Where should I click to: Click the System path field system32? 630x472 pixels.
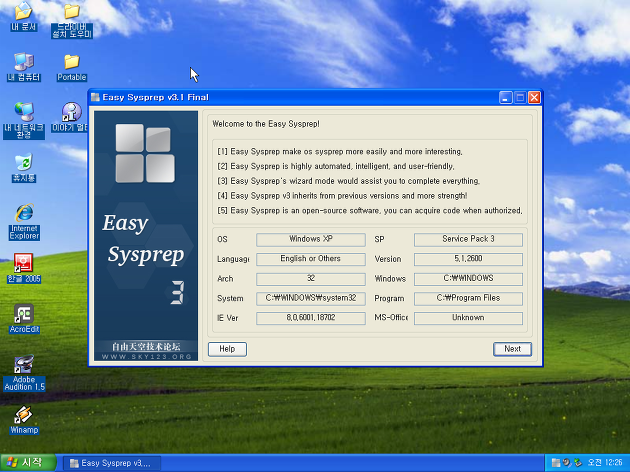pos(311,298)
